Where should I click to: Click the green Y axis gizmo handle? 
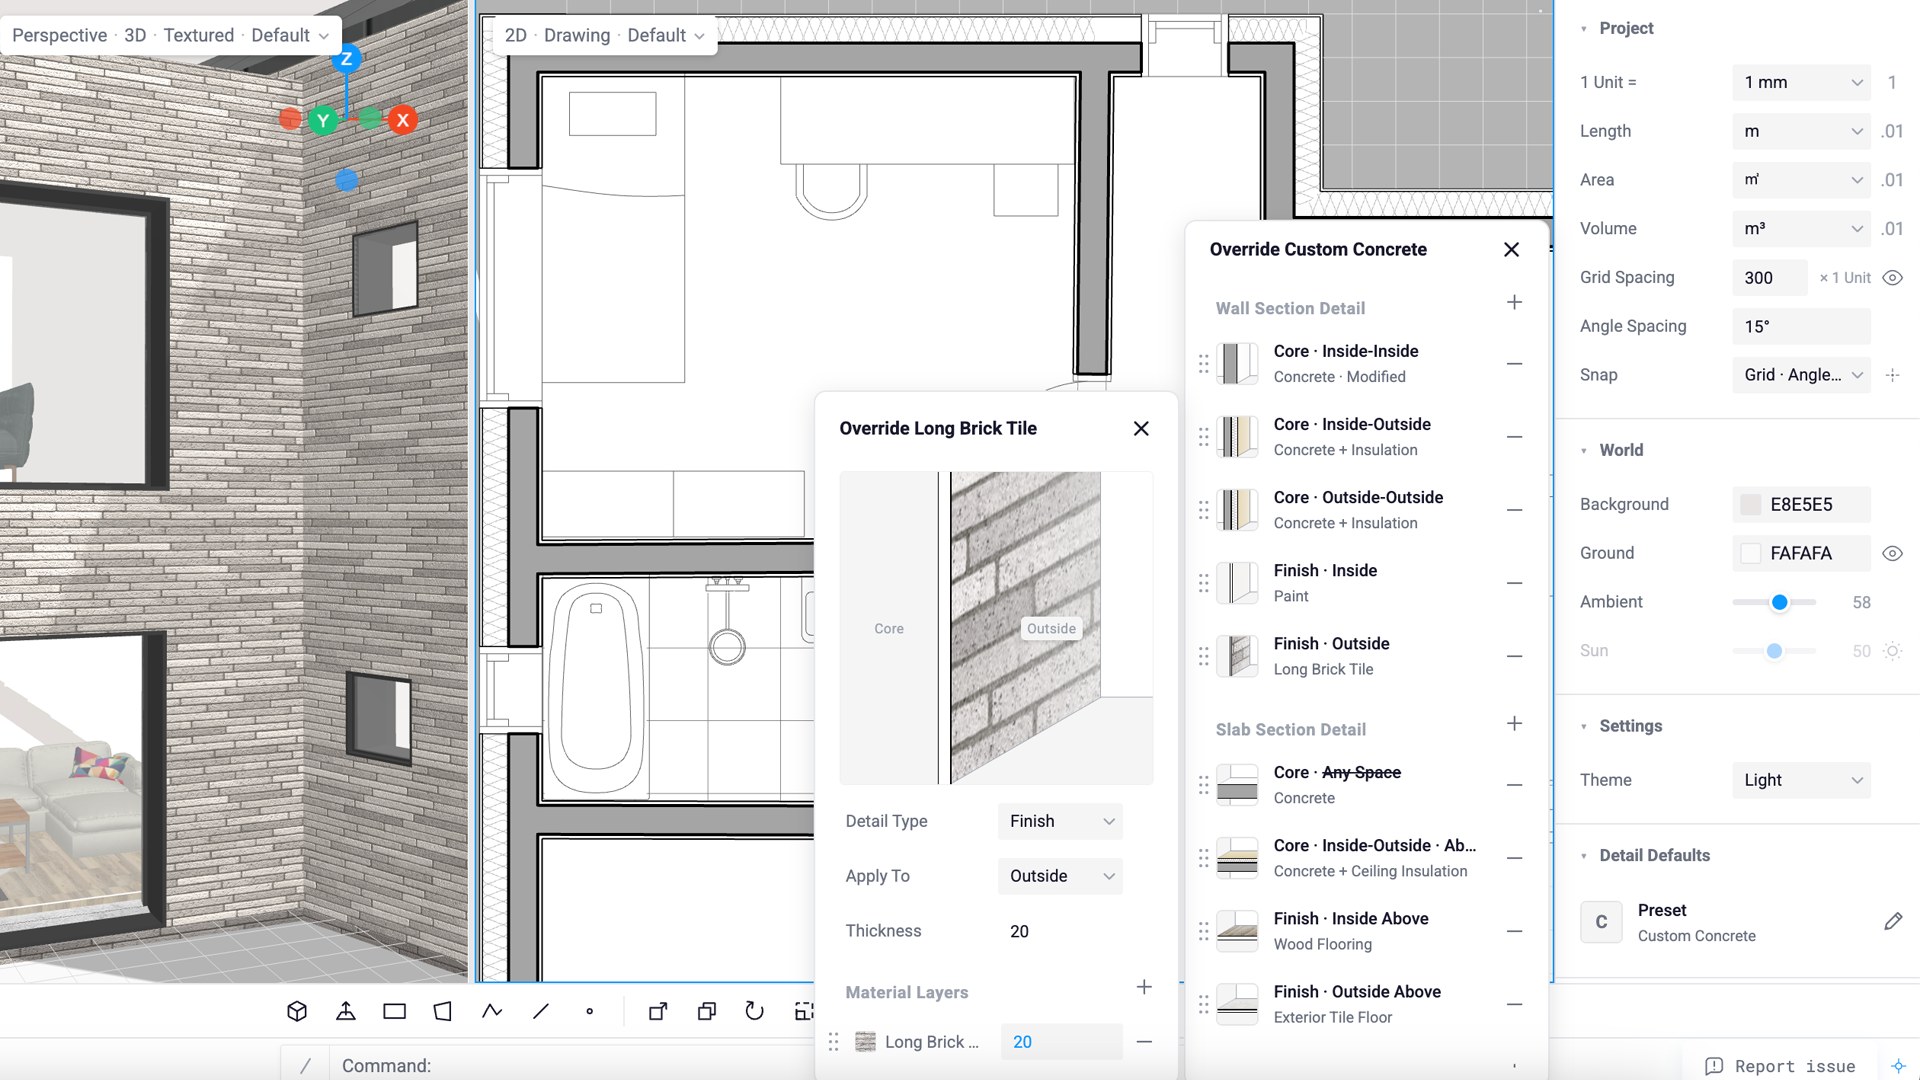click(x=322, y=121)
